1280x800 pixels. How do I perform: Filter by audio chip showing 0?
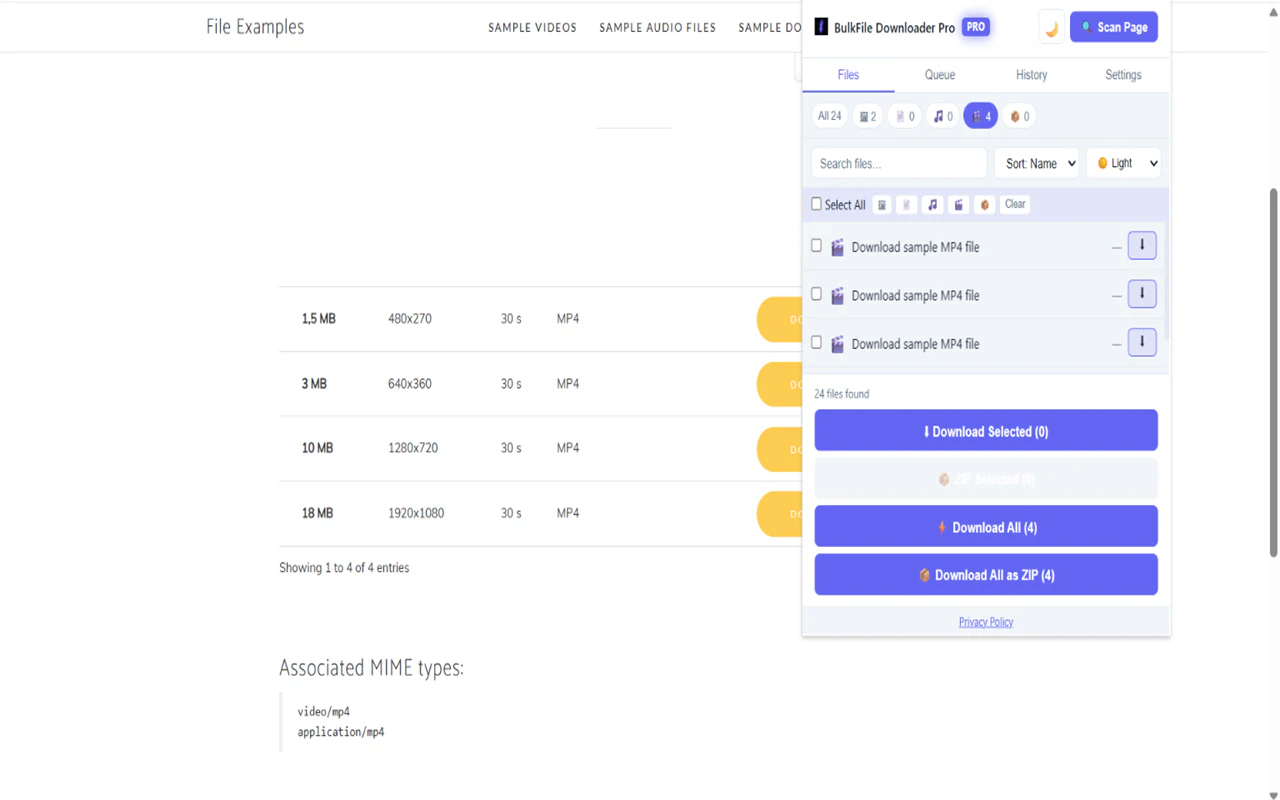pos(943,116)
